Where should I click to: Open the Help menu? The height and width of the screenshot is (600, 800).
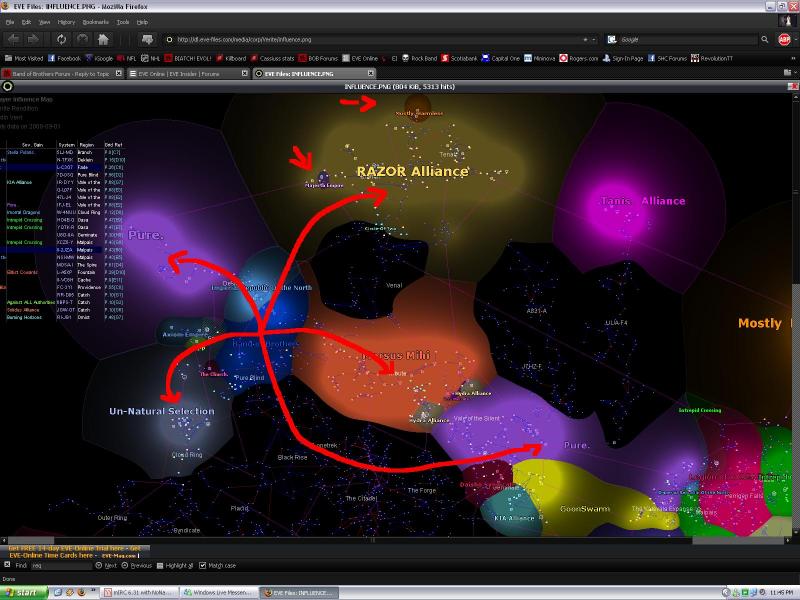[142, 22]
